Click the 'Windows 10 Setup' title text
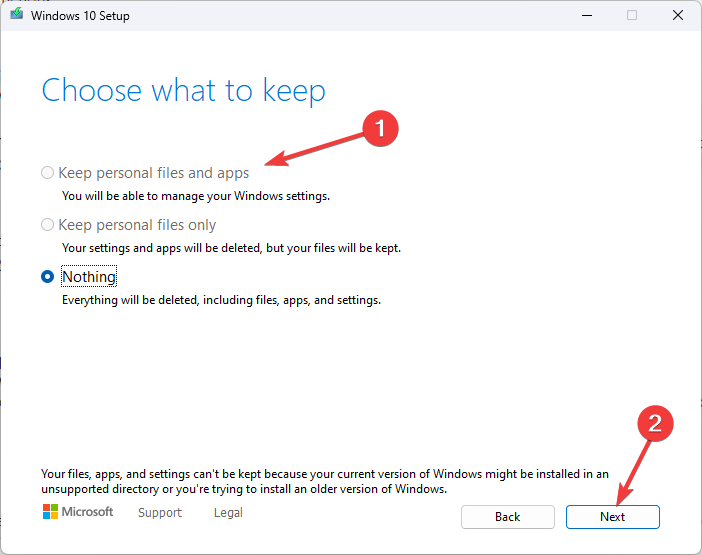Screen dimensions: 702x555 80,16
